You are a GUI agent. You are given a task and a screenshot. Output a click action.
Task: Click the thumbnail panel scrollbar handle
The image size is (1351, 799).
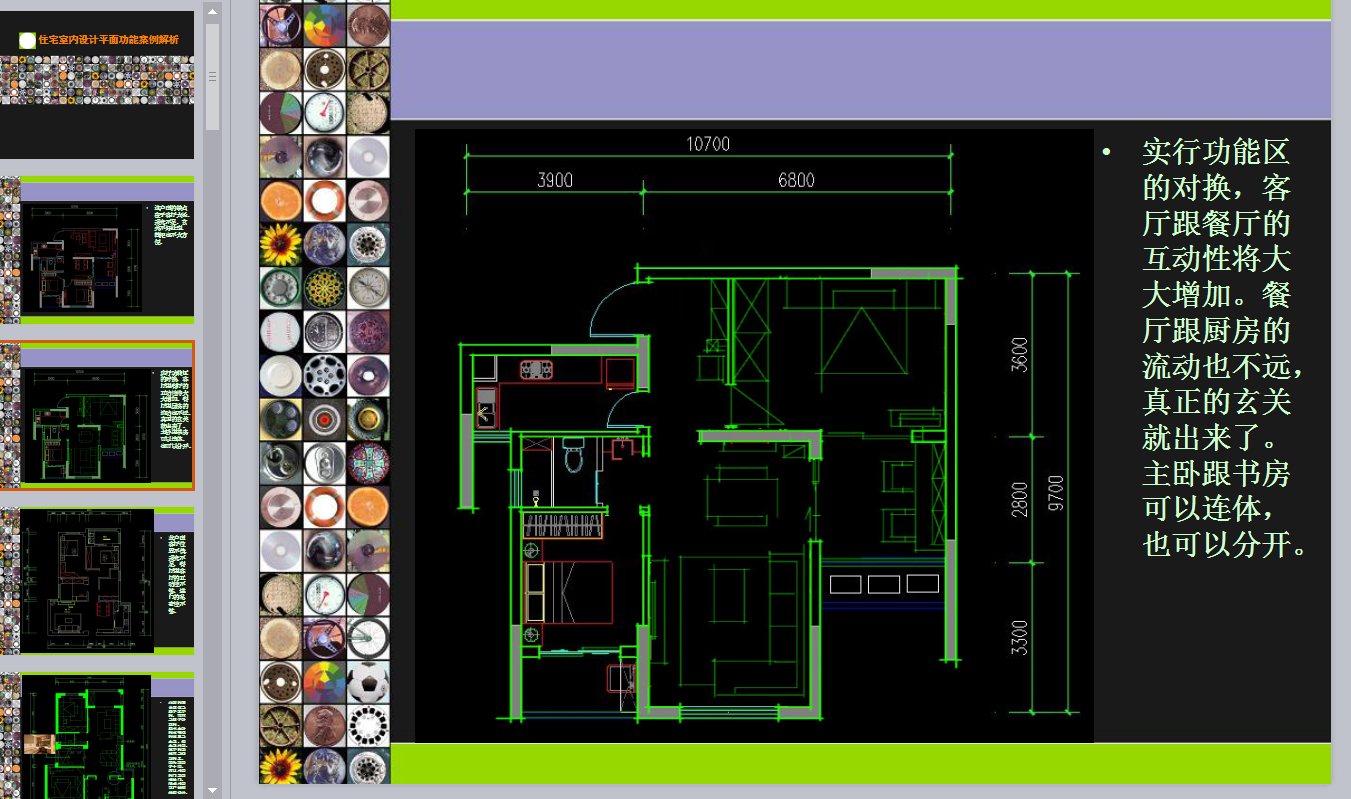coord(212,77)
